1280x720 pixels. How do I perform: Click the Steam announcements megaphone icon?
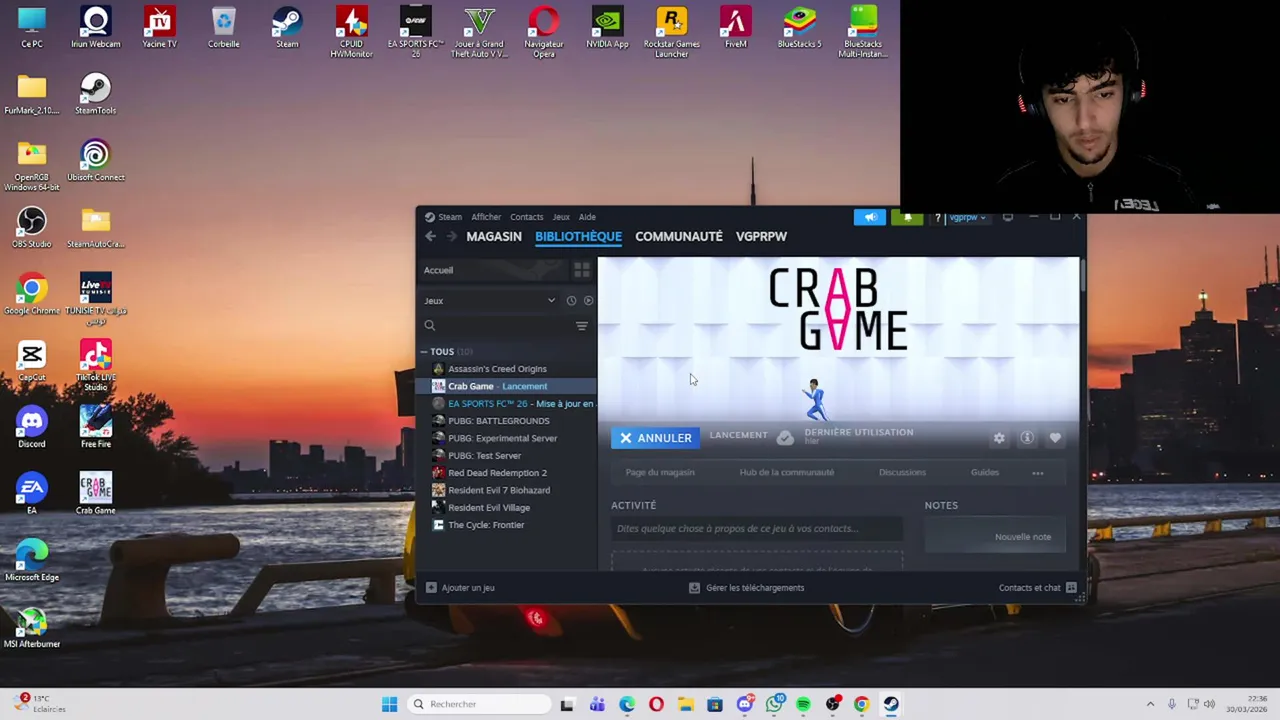click(870, 217)
